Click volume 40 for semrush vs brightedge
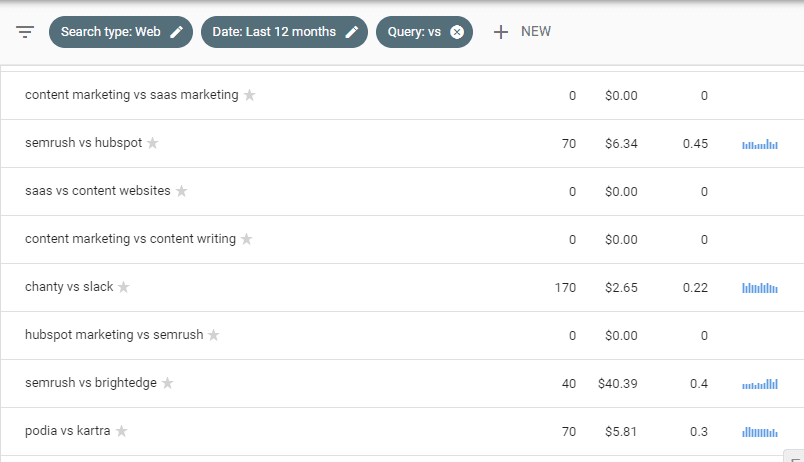Image resolution: width=804 pixels, height=462 pixels. 569,384
